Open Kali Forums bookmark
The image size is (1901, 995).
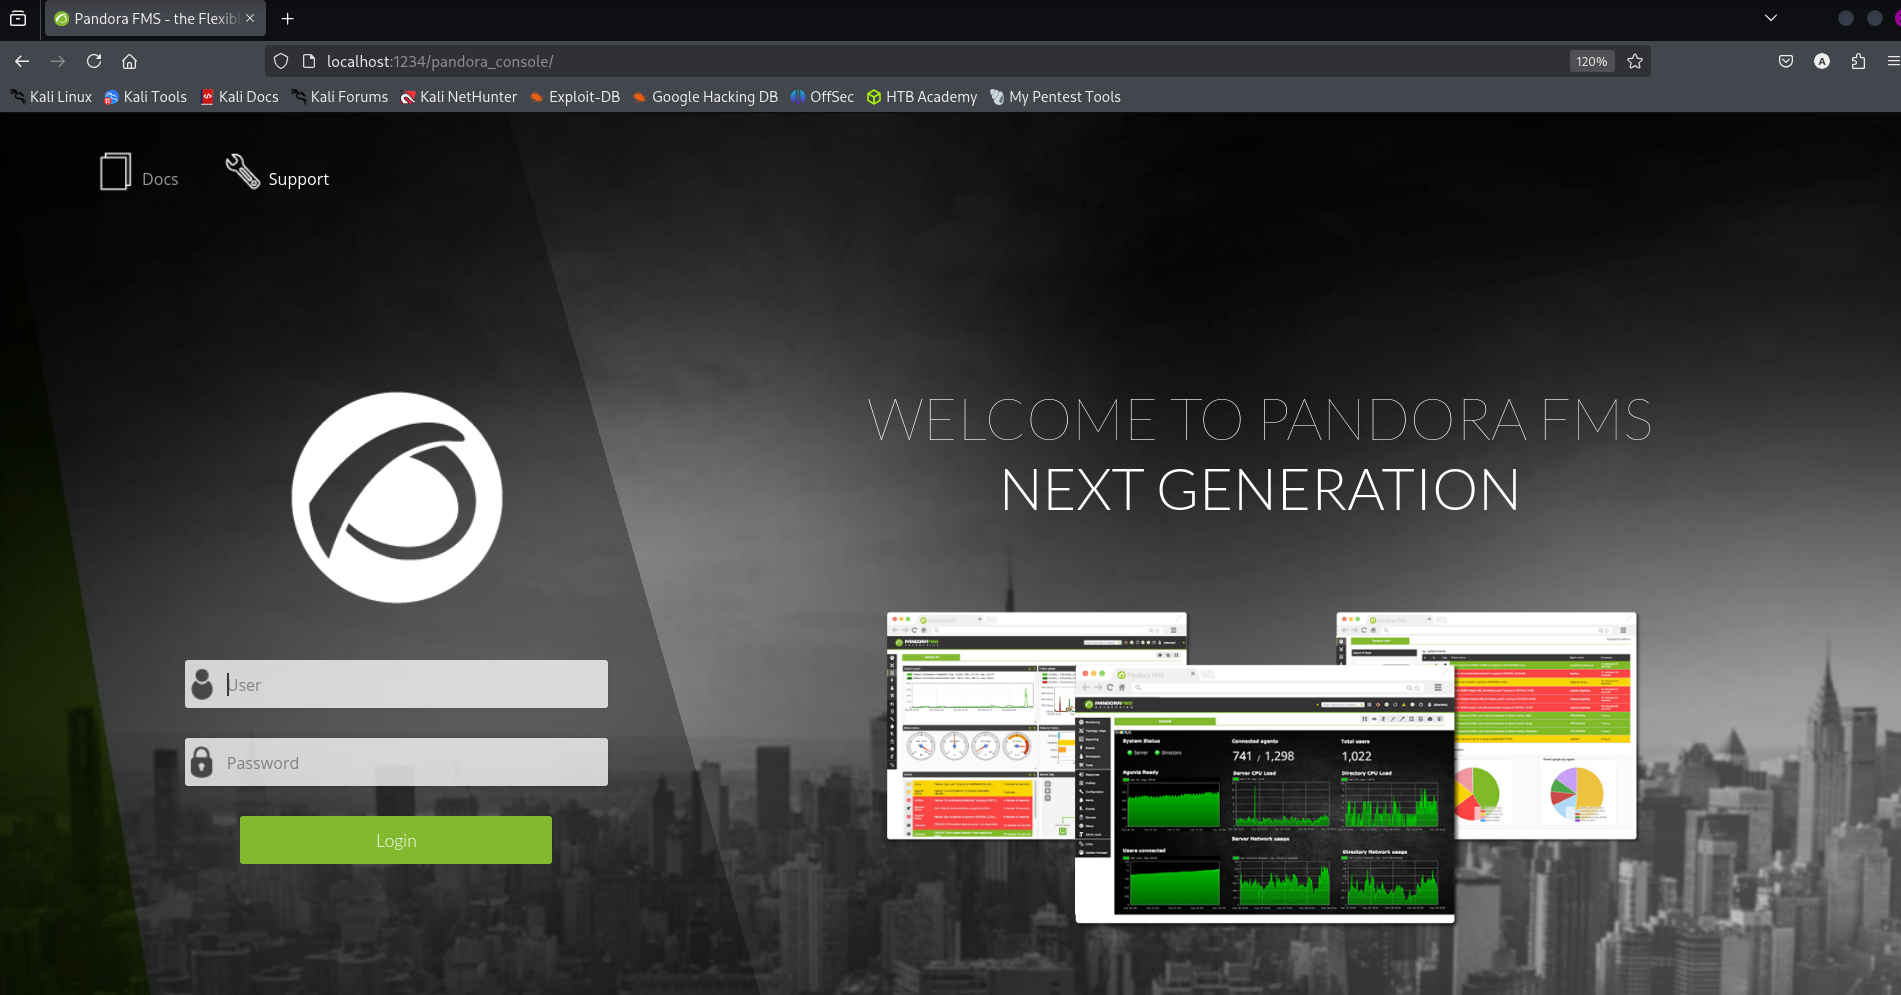(340, 97)
